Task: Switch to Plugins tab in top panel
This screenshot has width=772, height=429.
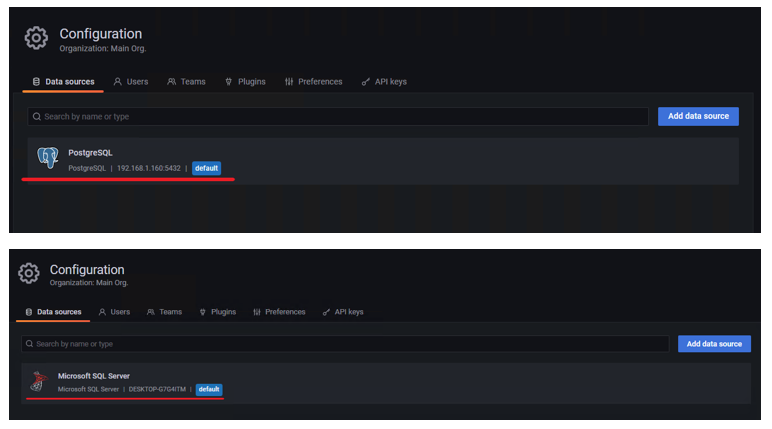Action: 245,82
